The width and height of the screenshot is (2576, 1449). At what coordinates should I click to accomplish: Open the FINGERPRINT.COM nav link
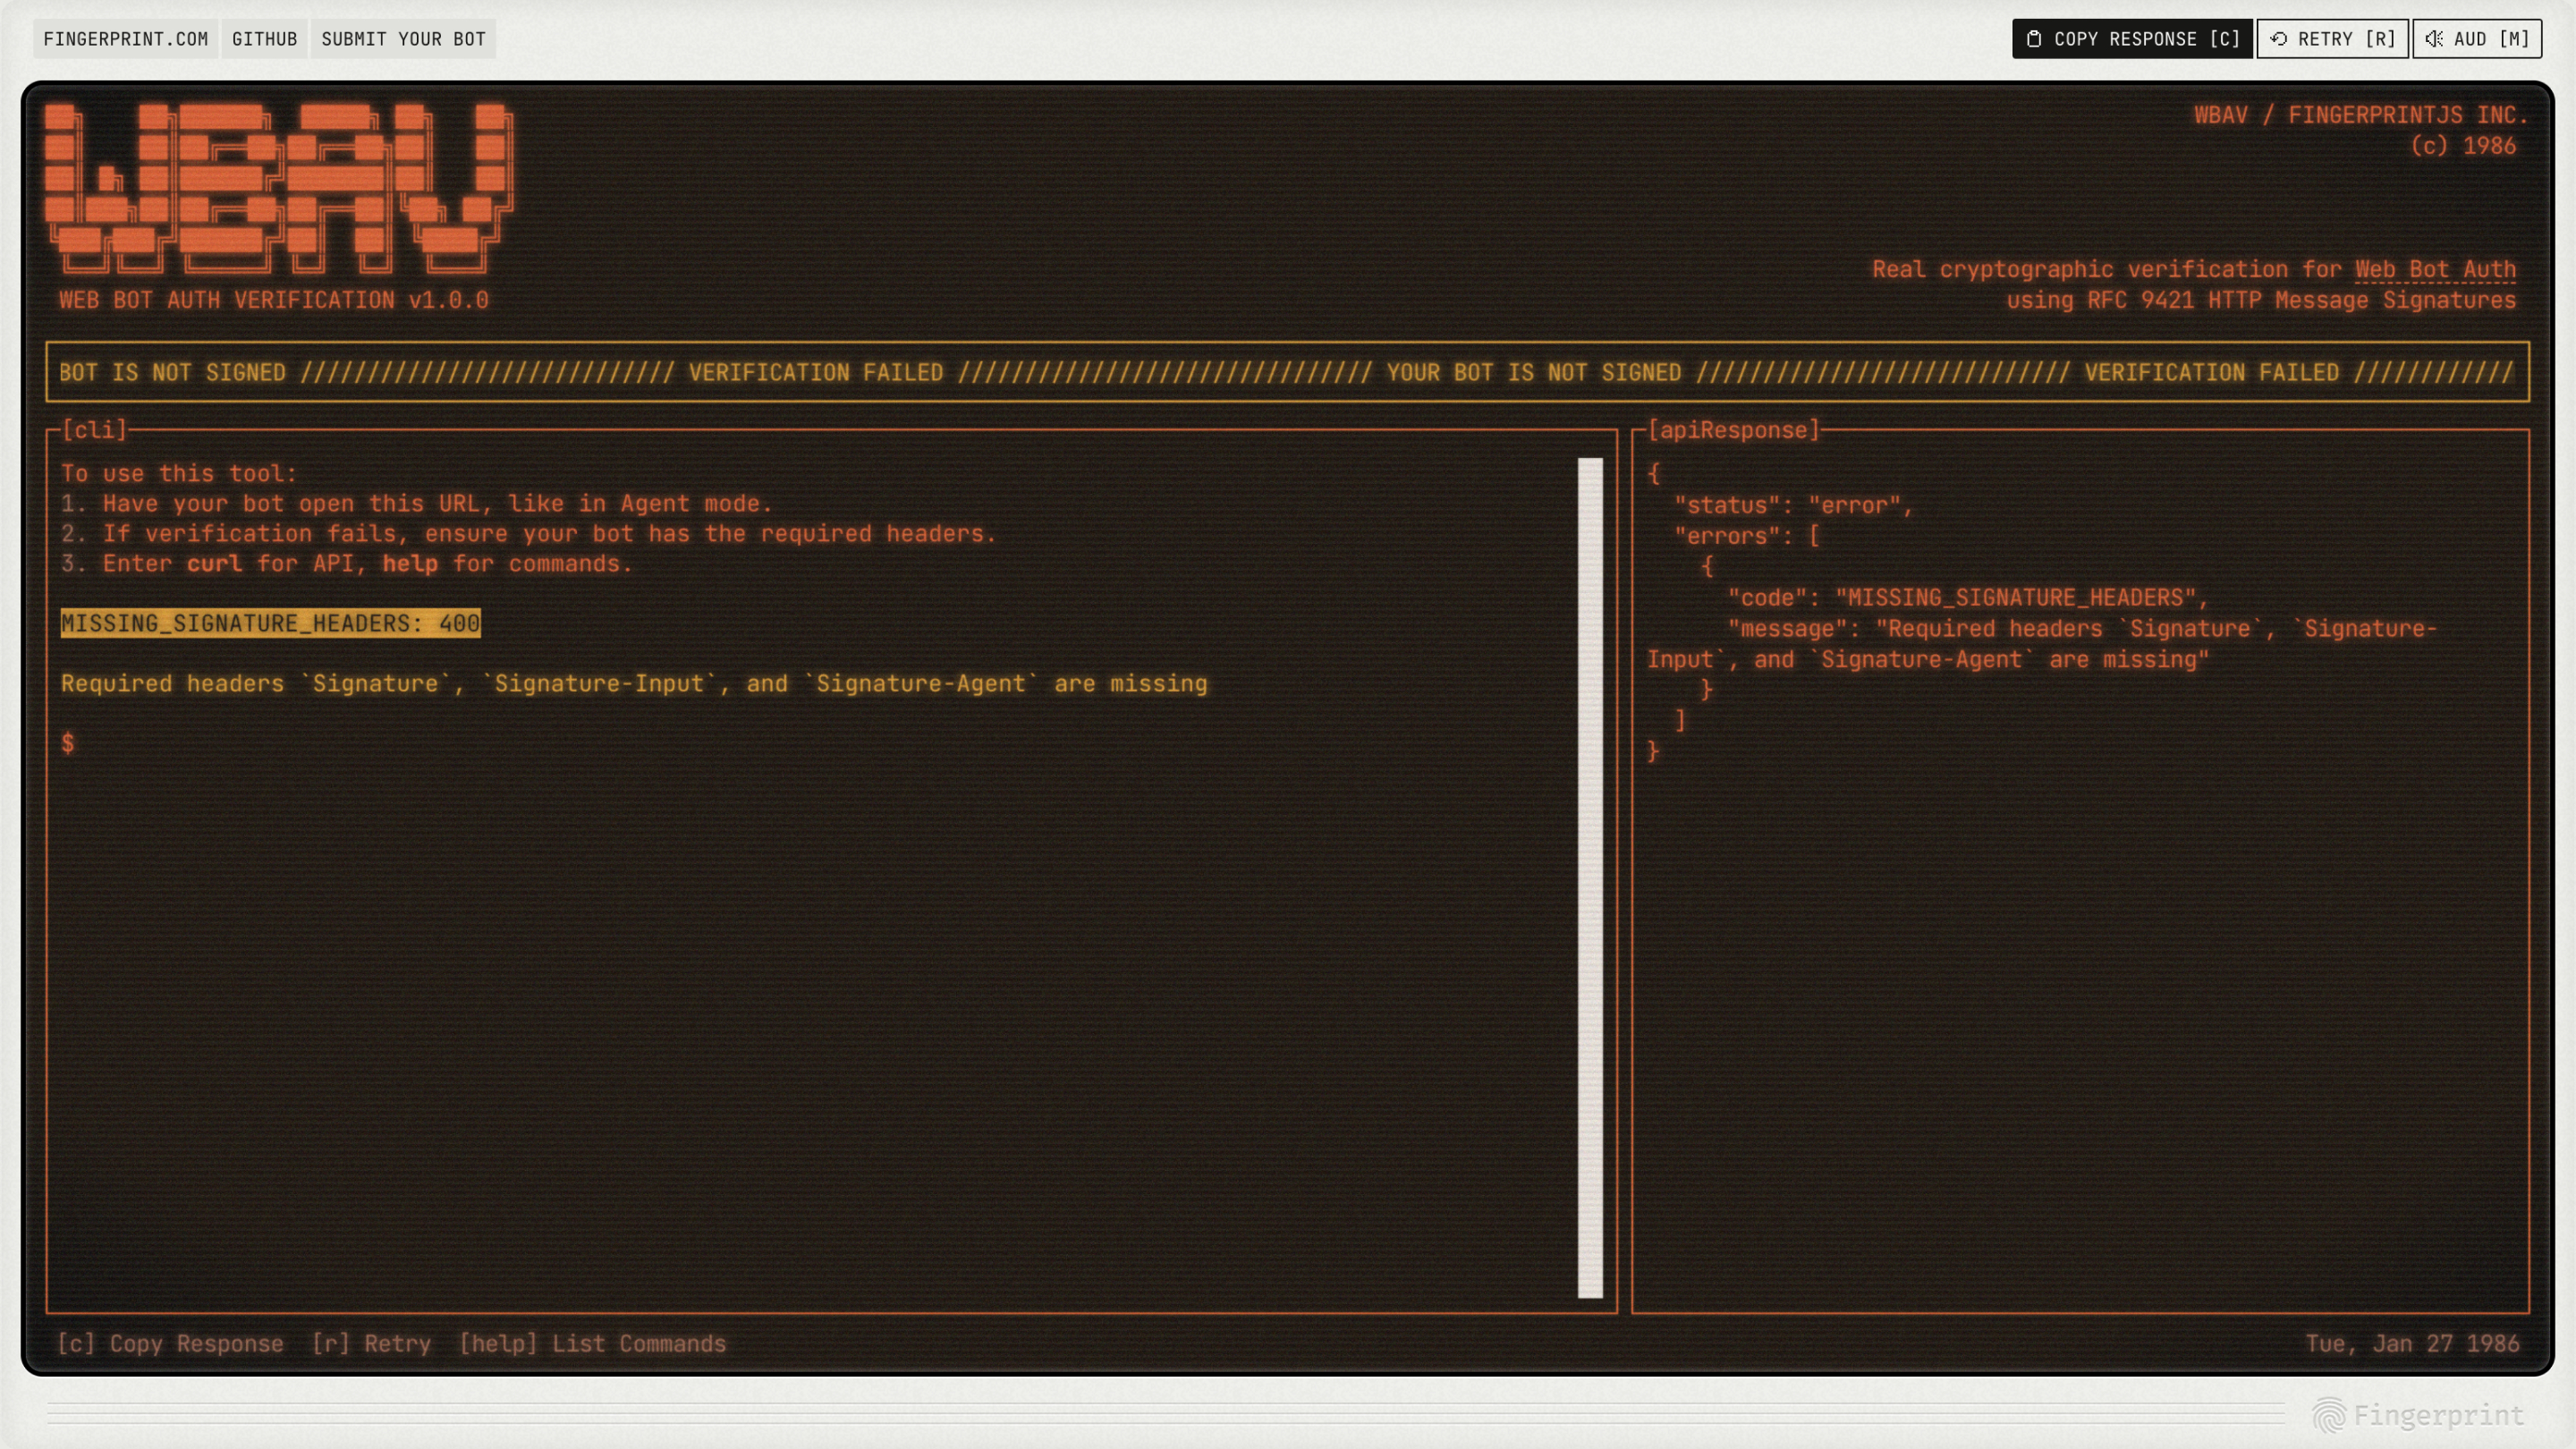coord(126,39)
